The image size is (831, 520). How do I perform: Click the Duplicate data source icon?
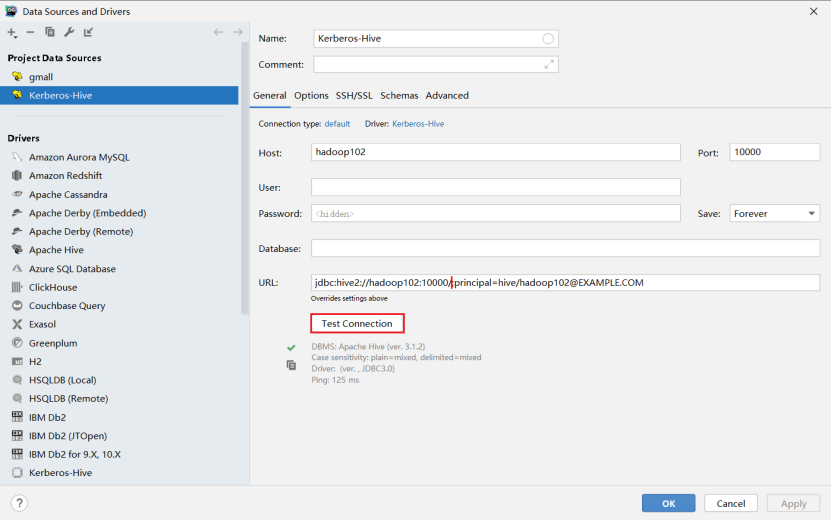pos(50,32)
